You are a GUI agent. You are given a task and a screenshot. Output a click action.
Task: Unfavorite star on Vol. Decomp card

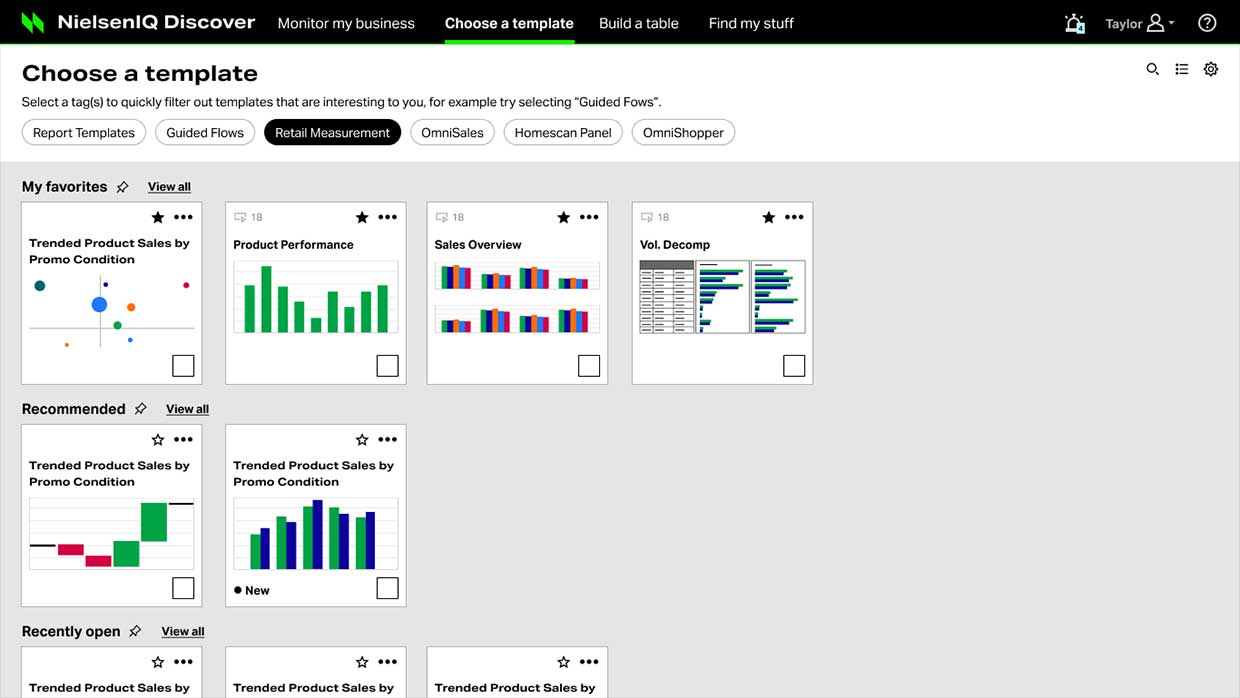768,217
